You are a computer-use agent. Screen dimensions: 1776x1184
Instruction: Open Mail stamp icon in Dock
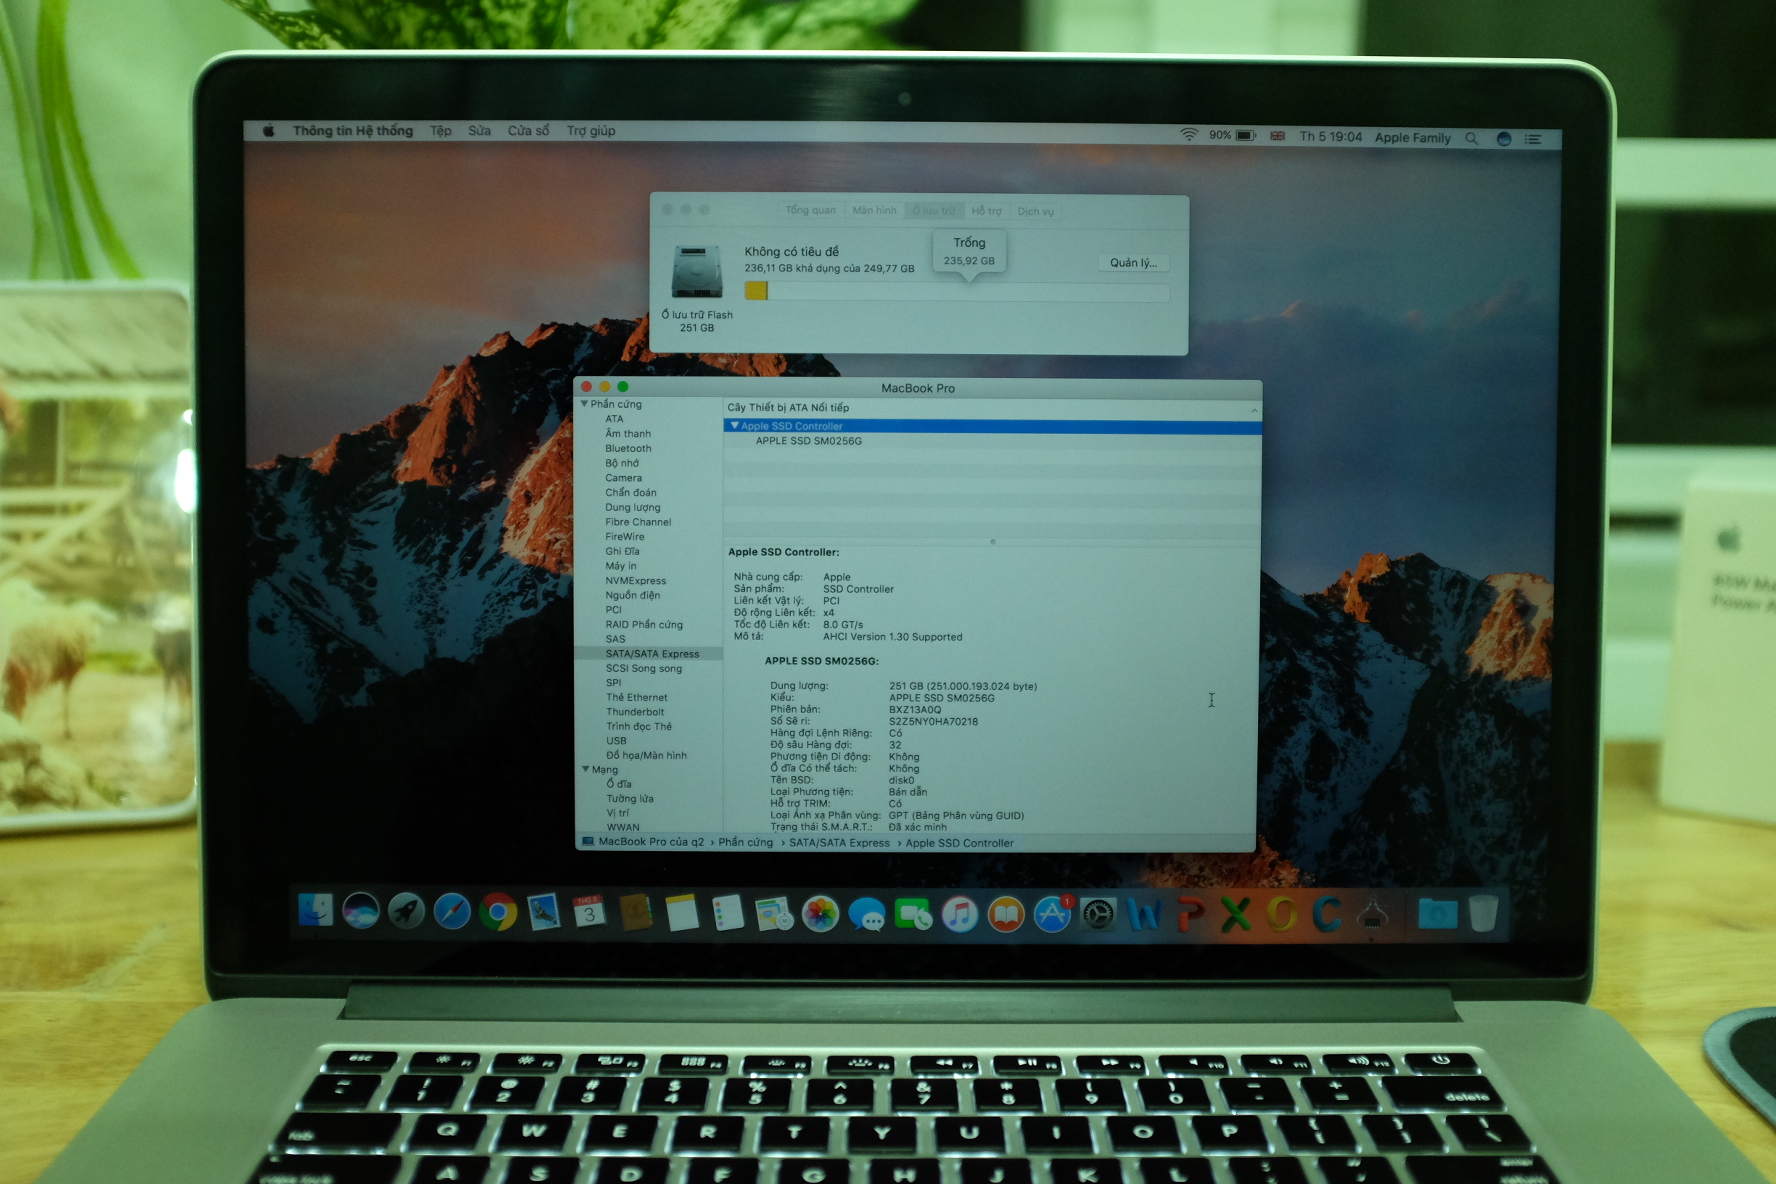[x=543, y=912]
